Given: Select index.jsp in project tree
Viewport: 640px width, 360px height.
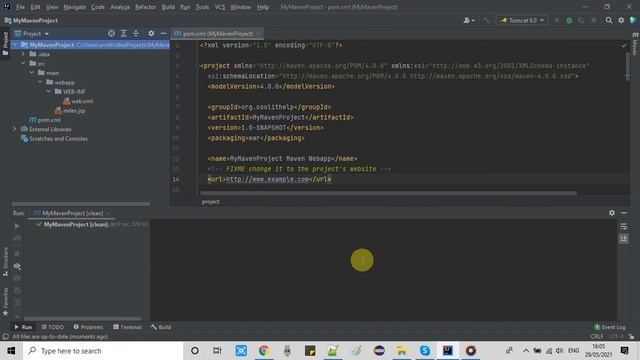Looking at the screenshot, I should coord(70,110).
